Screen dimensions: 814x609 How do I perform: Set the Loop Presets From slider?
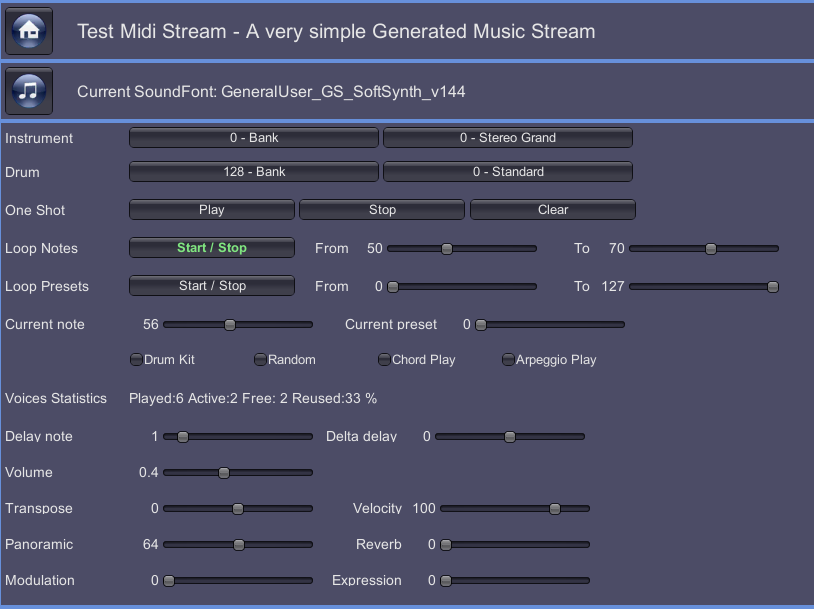pos(462,287)
